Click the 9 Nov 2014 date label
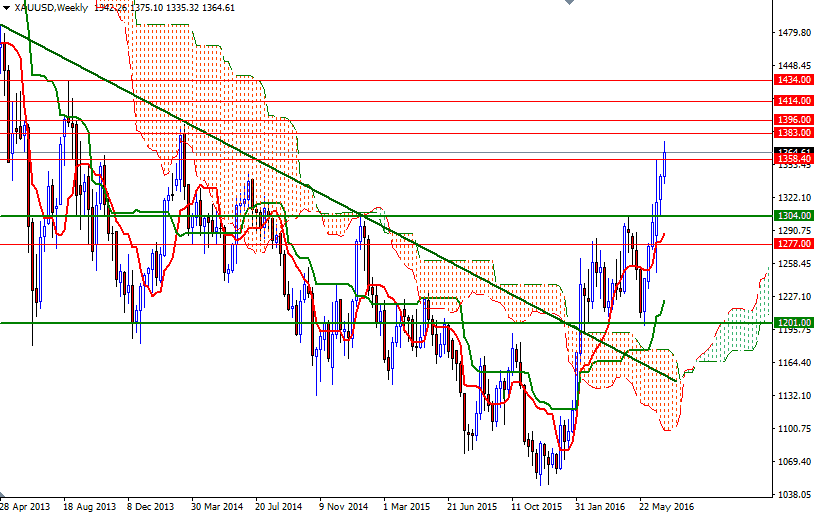The image size is (814, 514). [x=345, y=506]
